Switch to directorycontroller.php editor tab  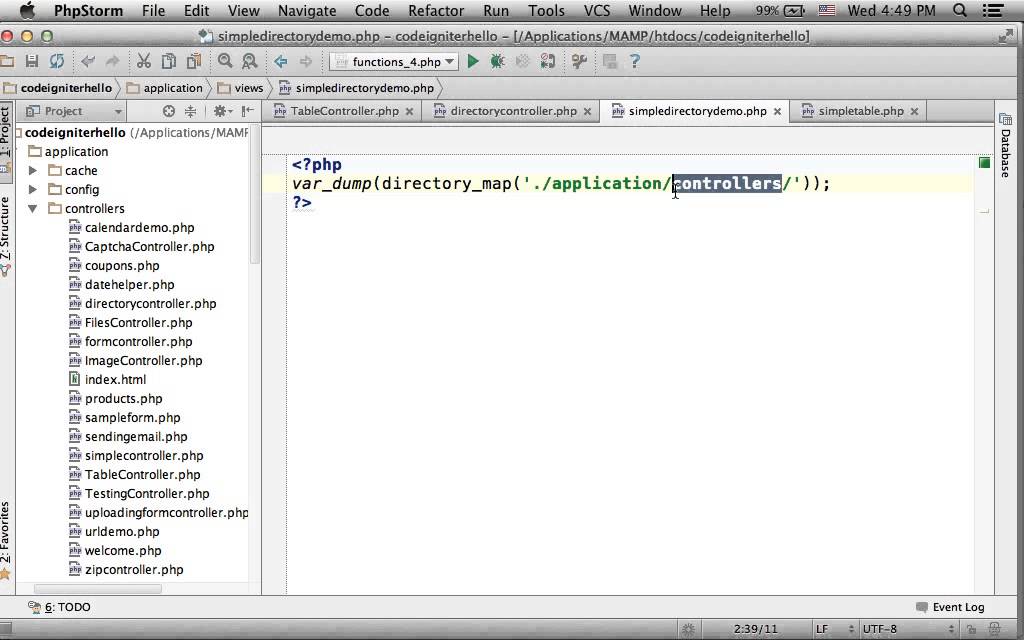pyautogui.click(x=513, y=111)
